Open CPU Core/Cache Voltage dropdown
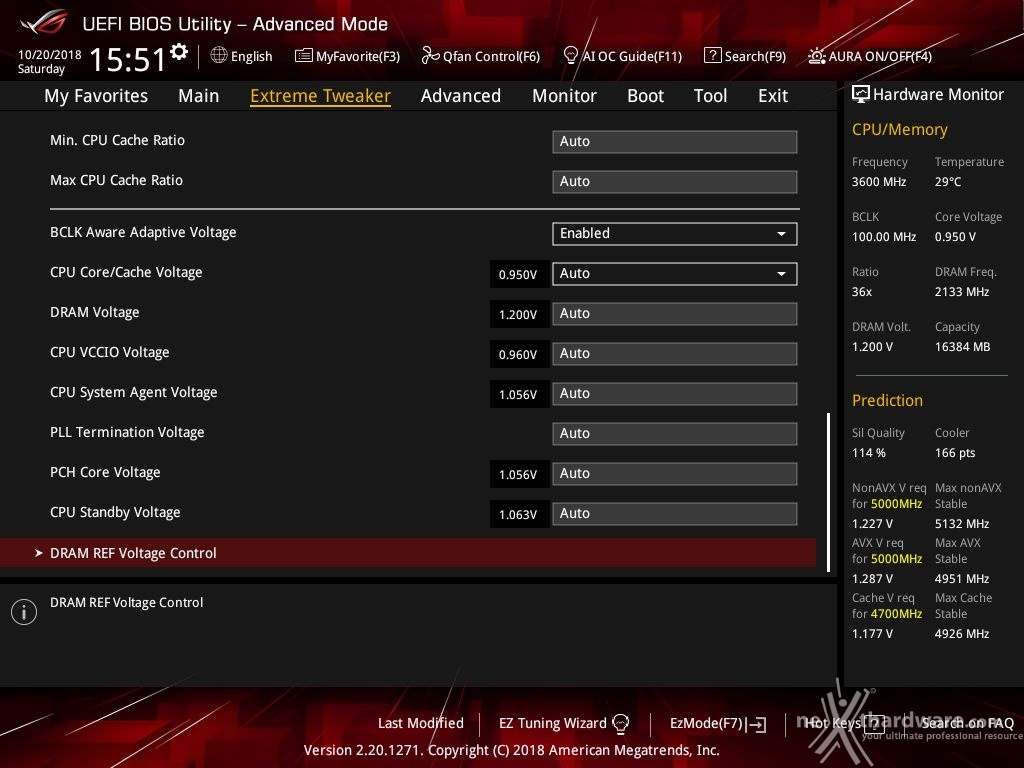Screen dimensions: 1024x768 675,274
